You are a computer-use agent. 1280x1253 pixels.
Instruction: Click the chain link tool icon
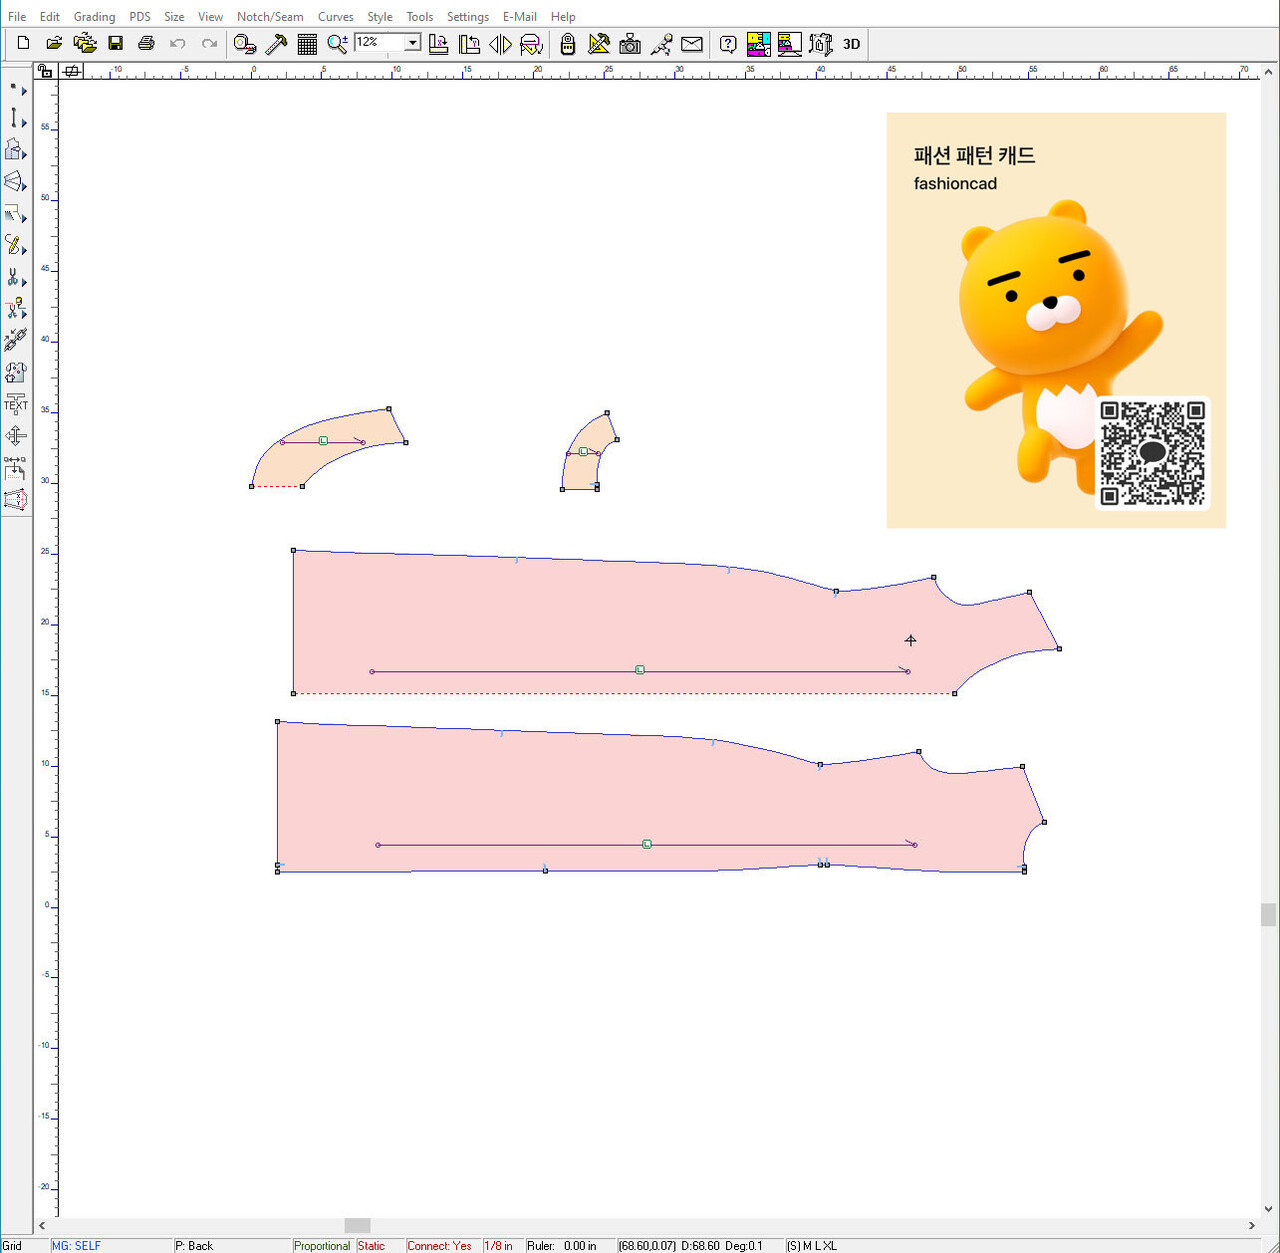(x=15, y=340)
